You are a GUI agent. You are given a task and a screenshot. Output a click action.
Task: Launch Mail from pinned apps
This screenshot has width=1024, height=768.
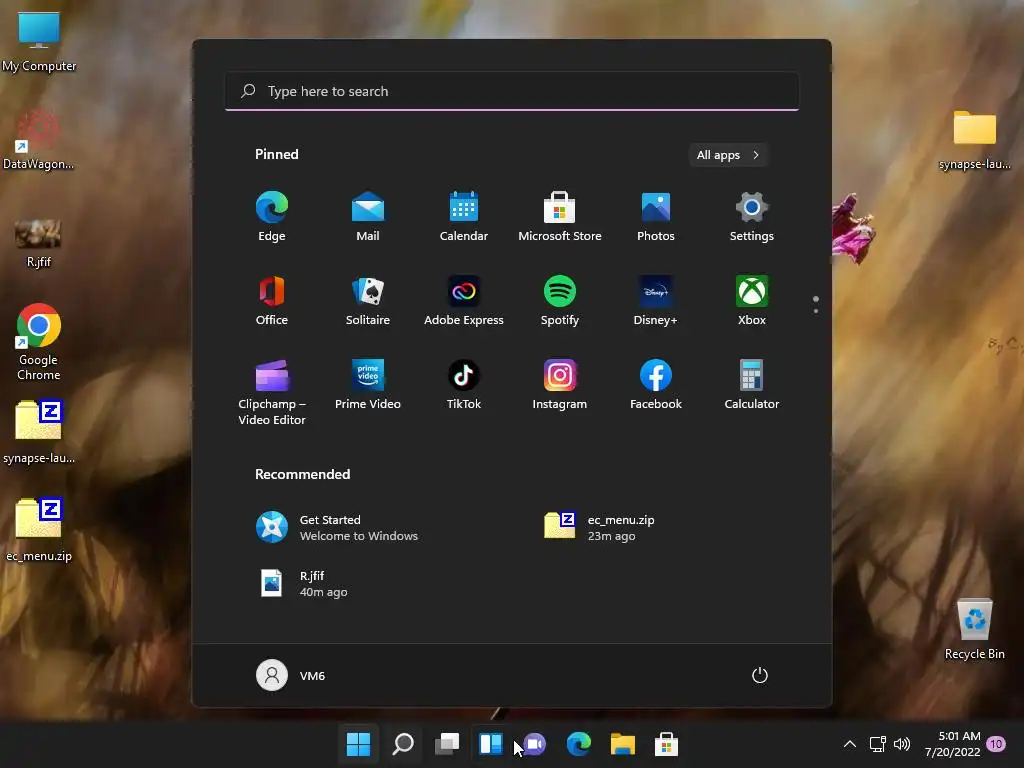point(368,217)
